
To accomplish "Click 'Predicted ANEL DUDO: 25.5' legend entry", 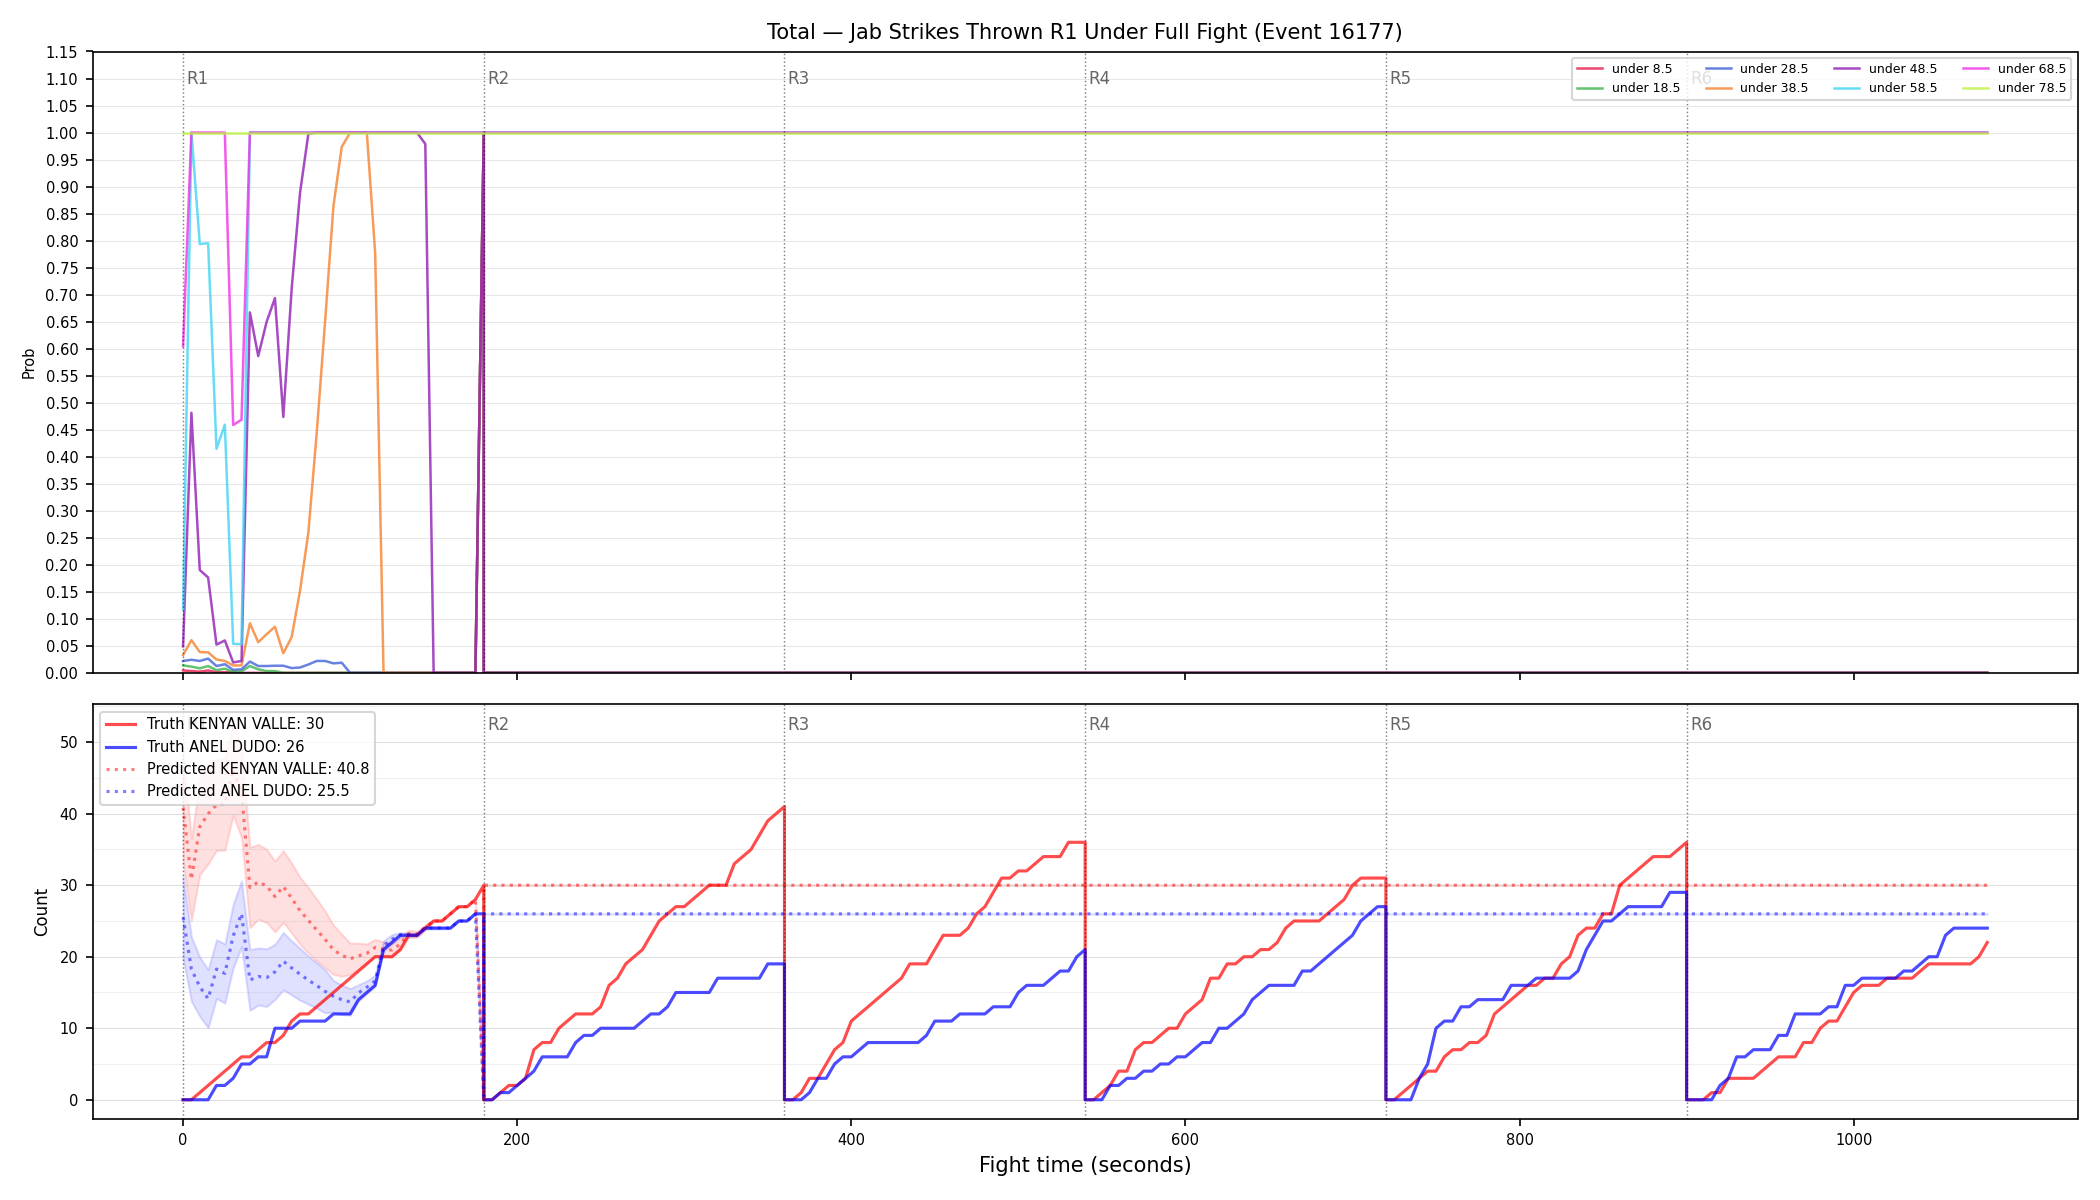I will pyautogui.click(x=227, y=791).
